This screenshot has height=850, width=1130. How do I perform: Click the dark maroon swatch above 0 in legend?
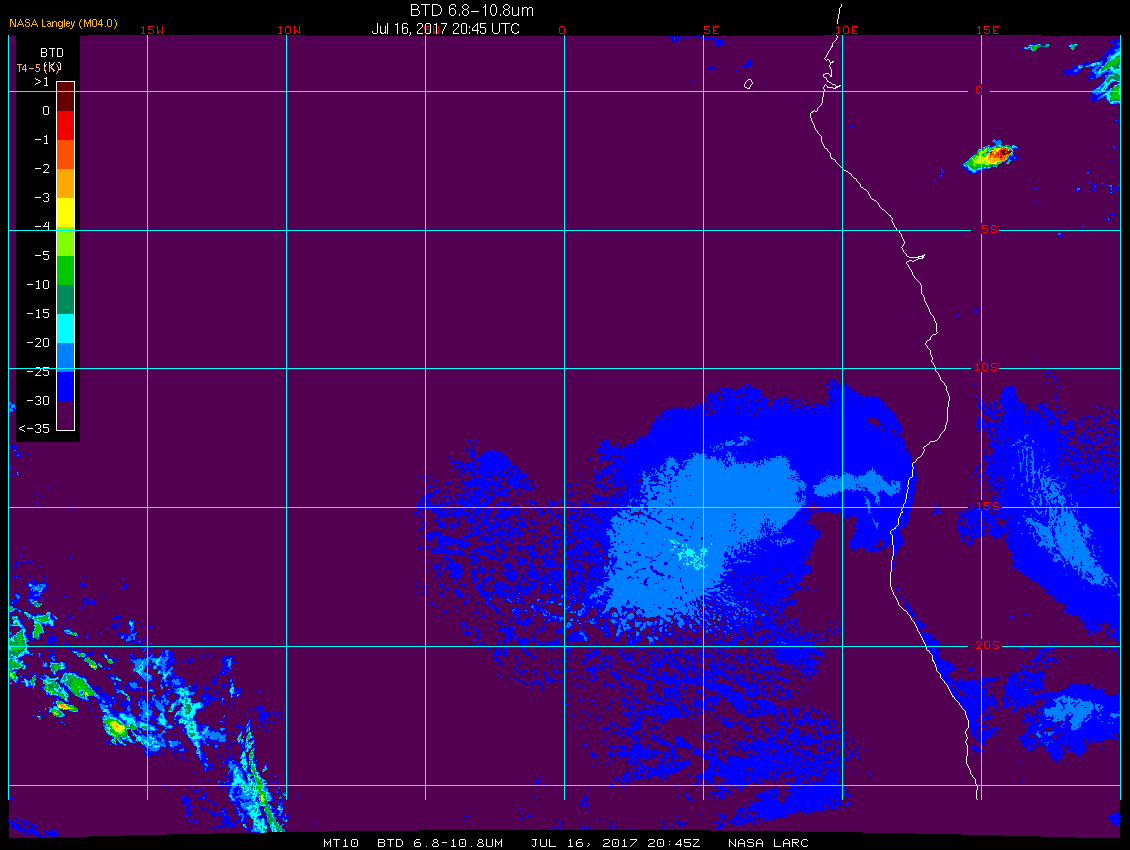pos(66,97)
